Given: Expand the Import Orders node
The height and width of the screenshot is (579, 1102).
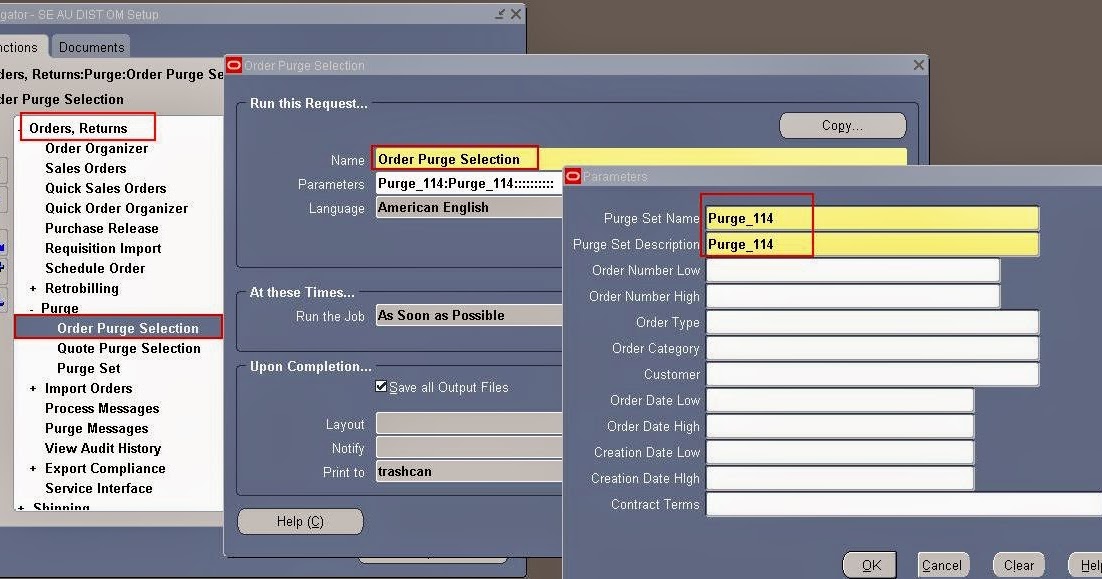Looking at the screenshot, I should (x=33, y=388).
